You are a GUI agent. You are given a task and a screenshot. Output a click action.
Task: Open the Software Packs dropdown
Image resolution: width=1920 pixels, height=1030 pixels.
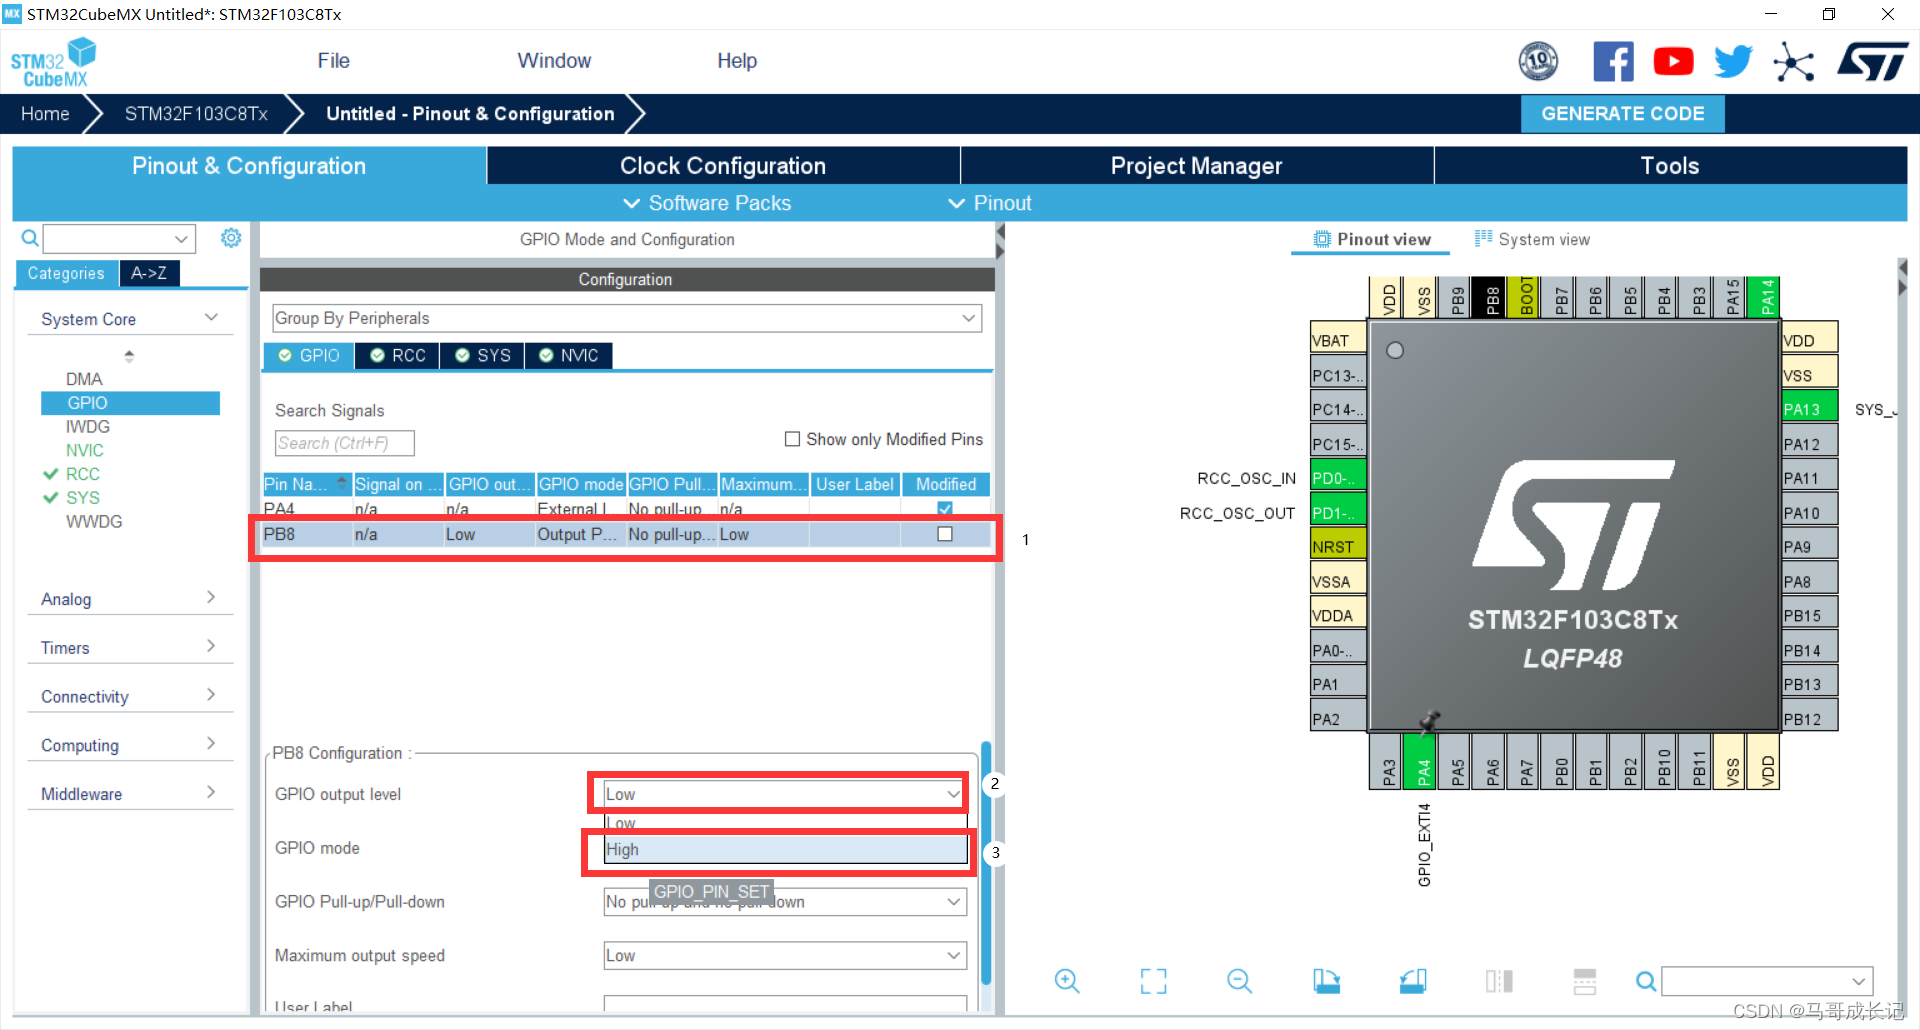[707, 203]
